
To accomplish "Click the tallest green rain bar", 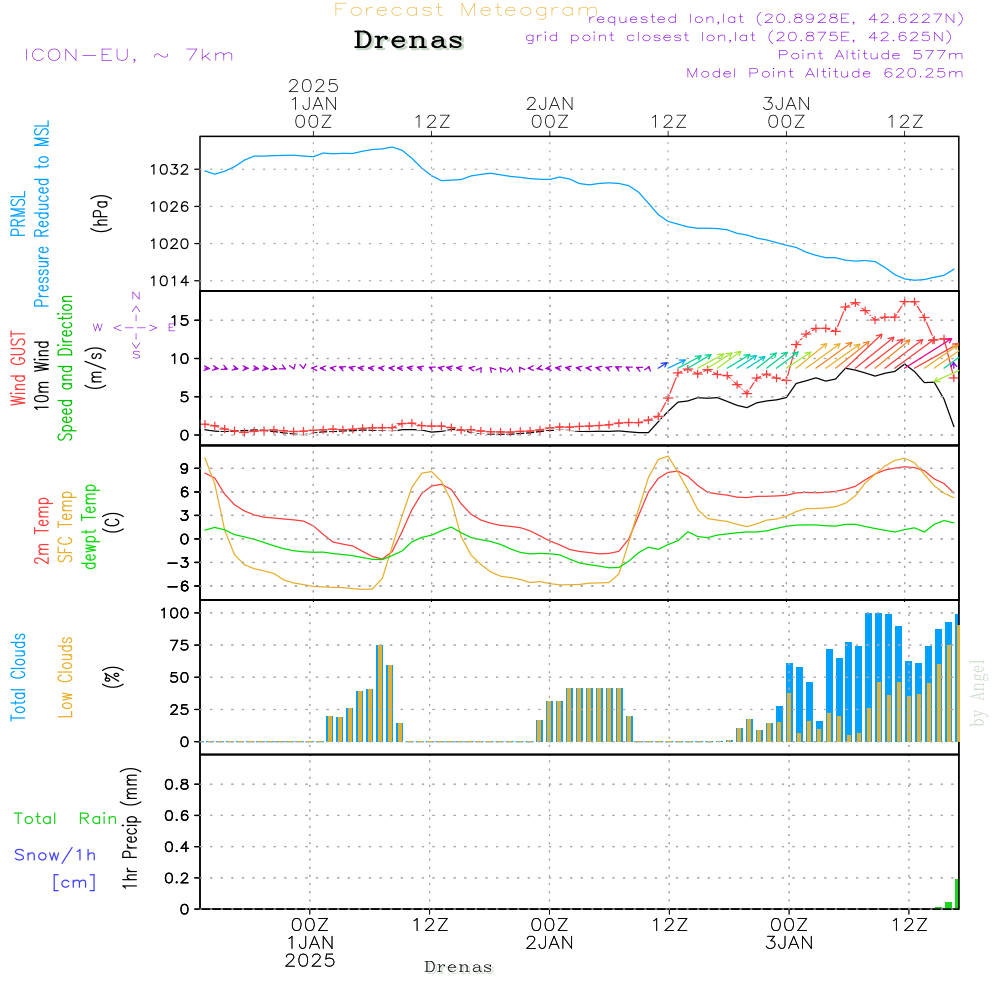I will tap(957, 894).
